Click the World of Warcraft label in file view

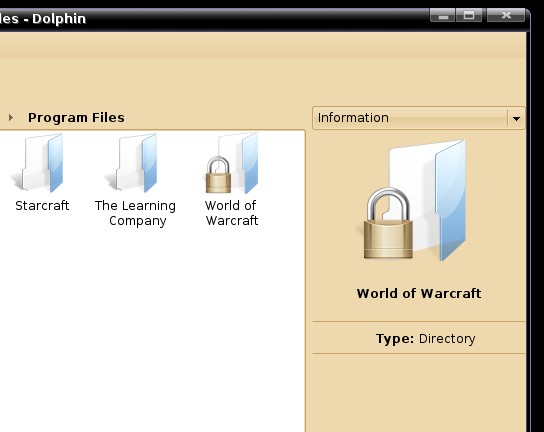pyautogui.click(x=231, y=213)
